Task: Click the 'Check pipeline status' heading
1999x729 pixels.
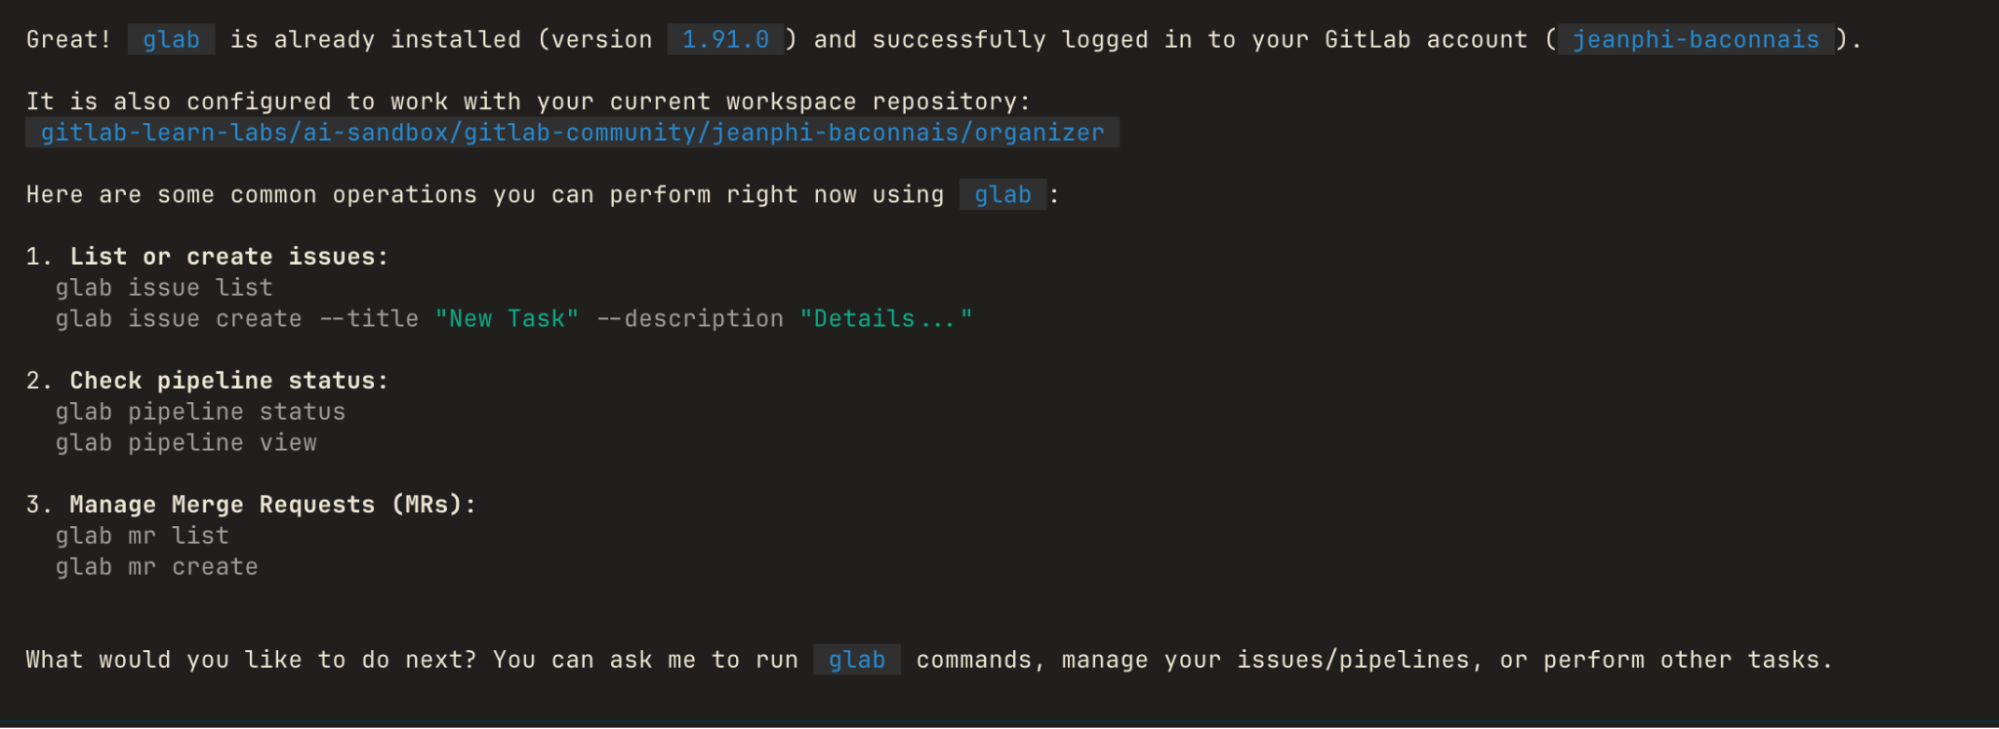Action: coord(229,381)
